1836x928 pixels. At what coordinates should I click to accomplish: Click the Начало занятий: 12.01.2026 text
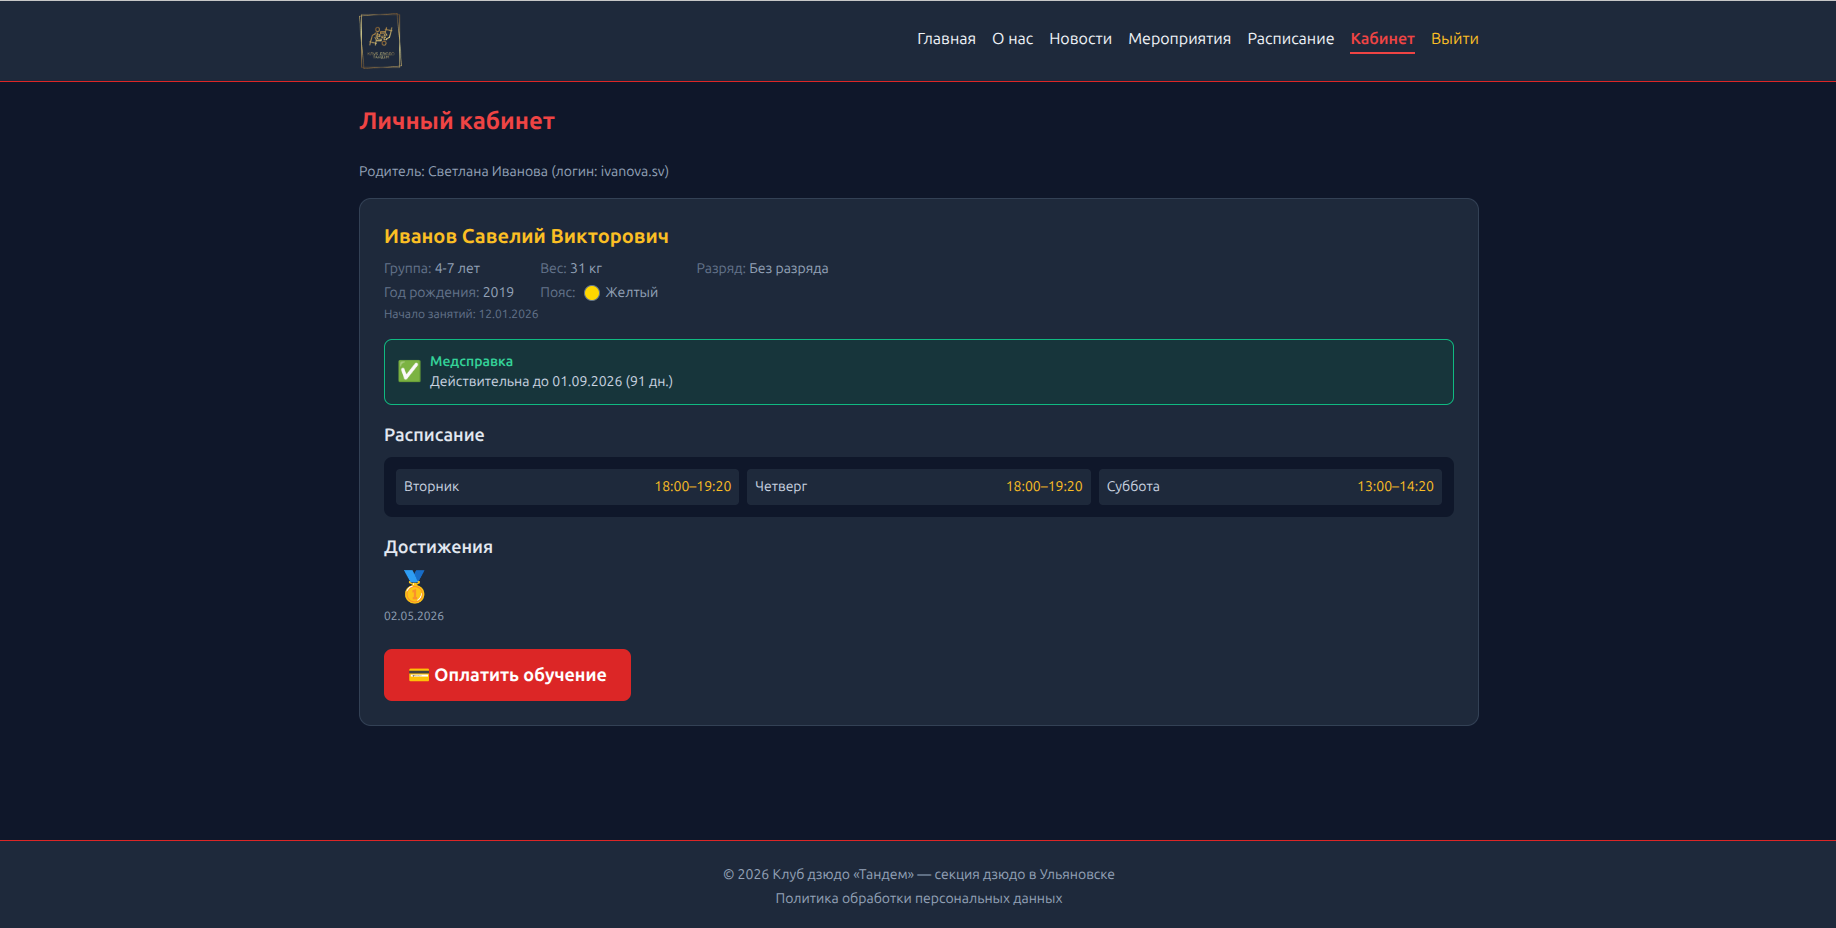461,314
